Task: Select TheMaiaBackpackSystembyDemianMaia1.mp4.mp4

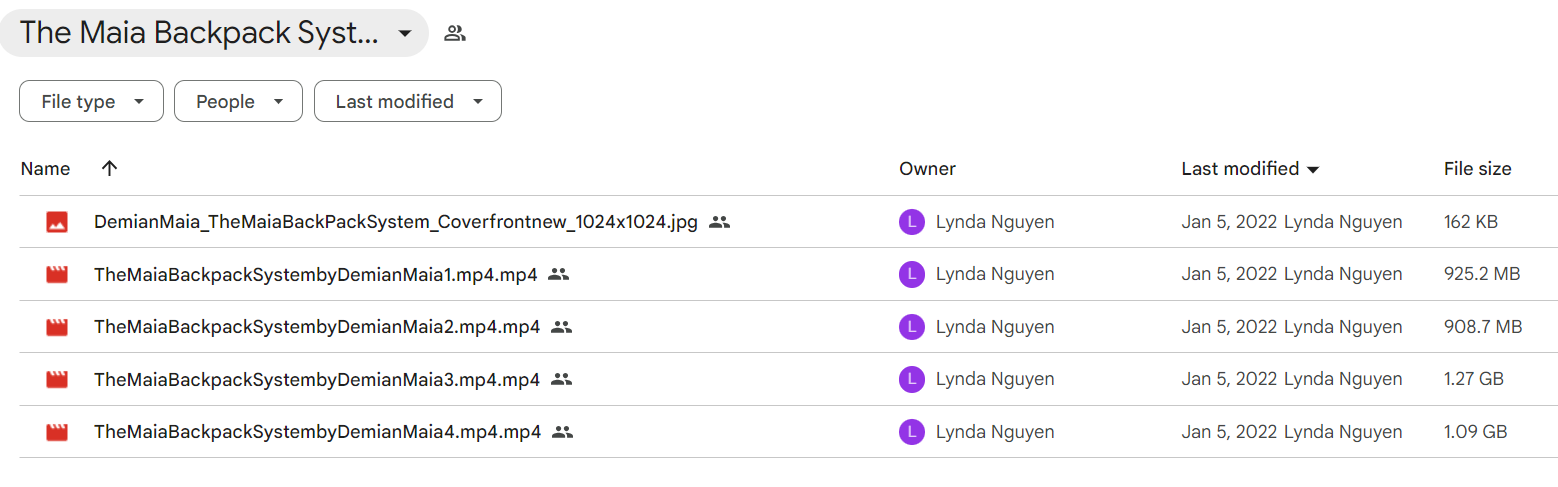Action: 316,274
